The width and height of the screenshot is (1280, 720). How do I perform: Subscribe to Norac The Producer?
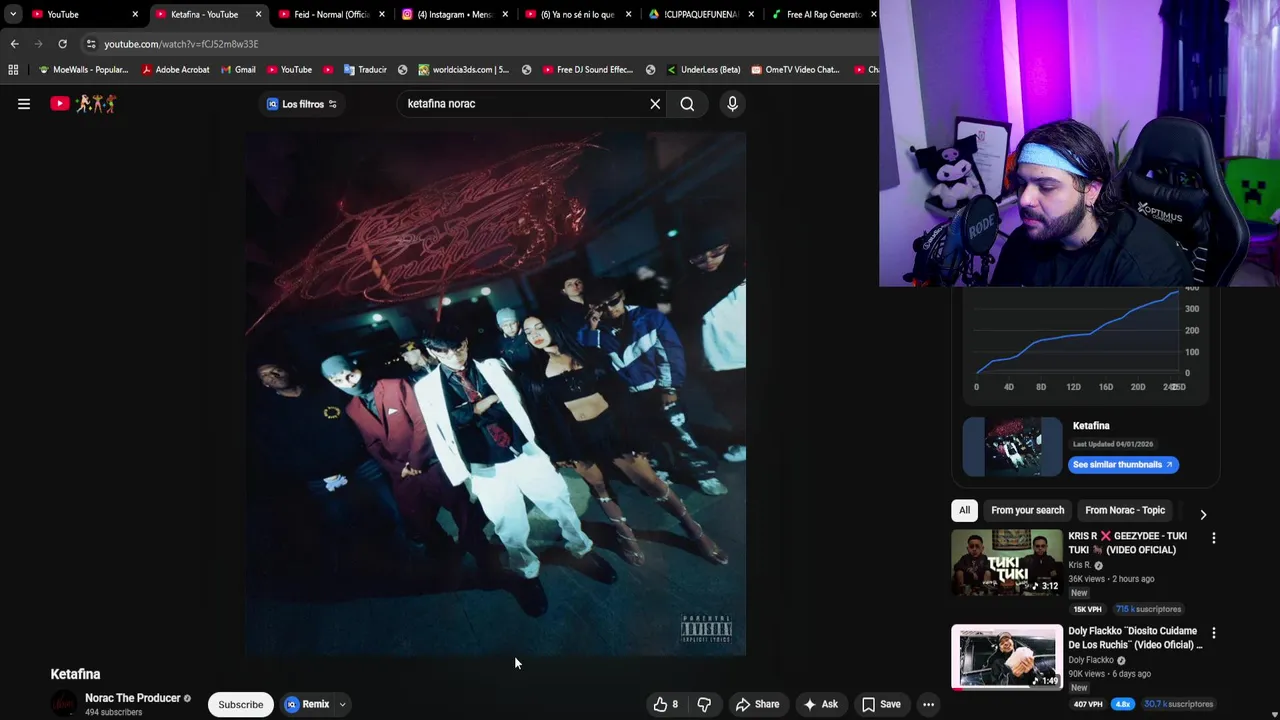[x=241, y=704]
